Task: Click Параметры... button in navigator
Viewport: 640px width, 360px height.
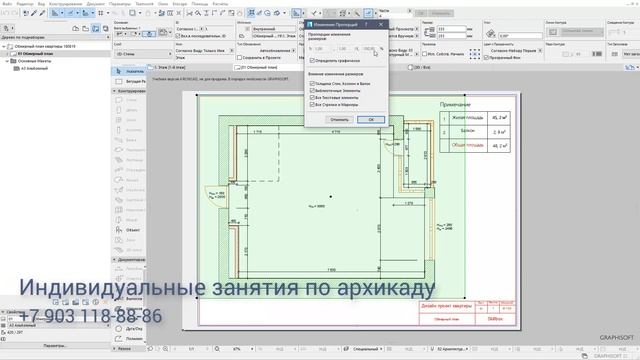Action: point(55,346)
